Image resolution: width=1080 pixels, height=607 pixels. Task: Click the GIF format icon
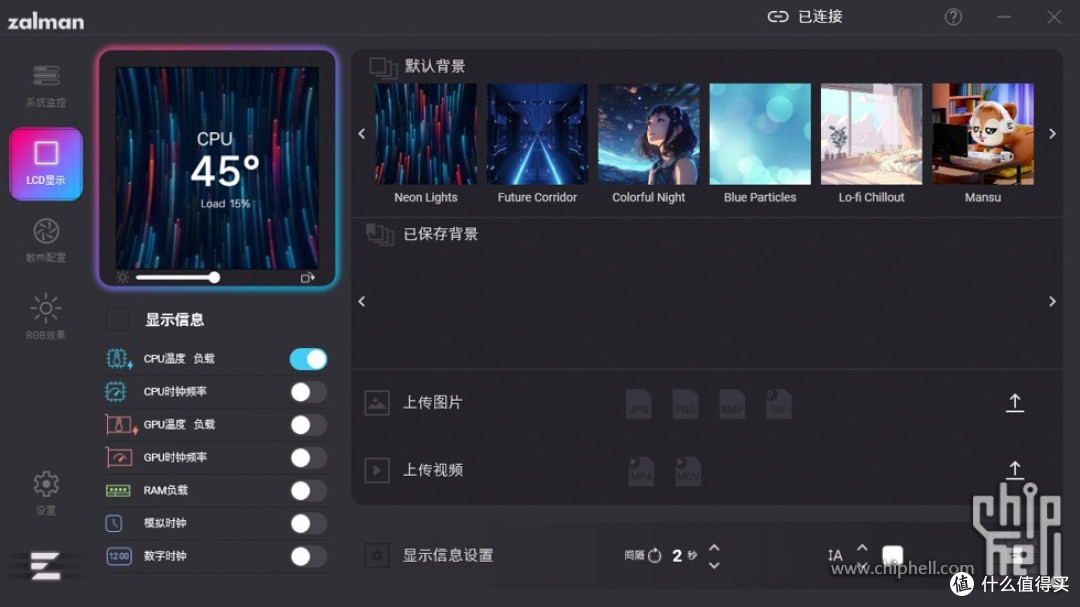pos(779,404)
